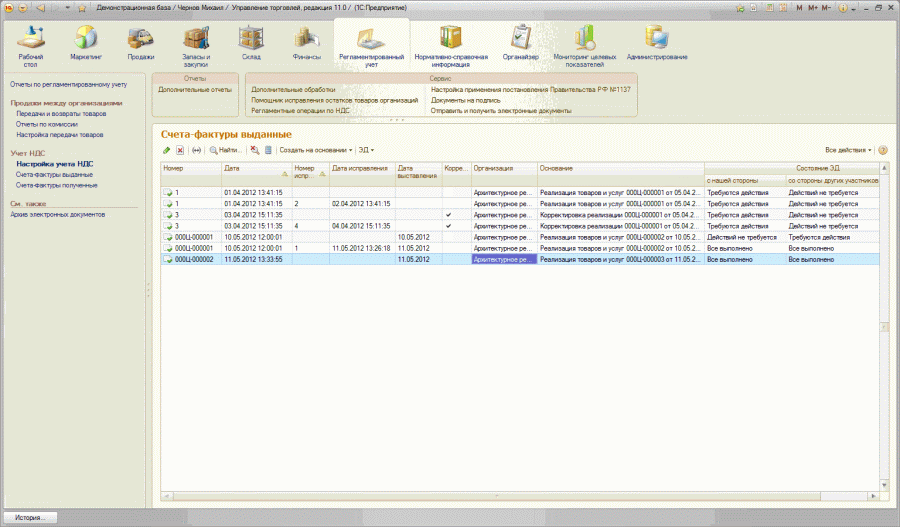900x527 pixels.
Task: Go to the Склад section
Action: (x=250, y=43)
